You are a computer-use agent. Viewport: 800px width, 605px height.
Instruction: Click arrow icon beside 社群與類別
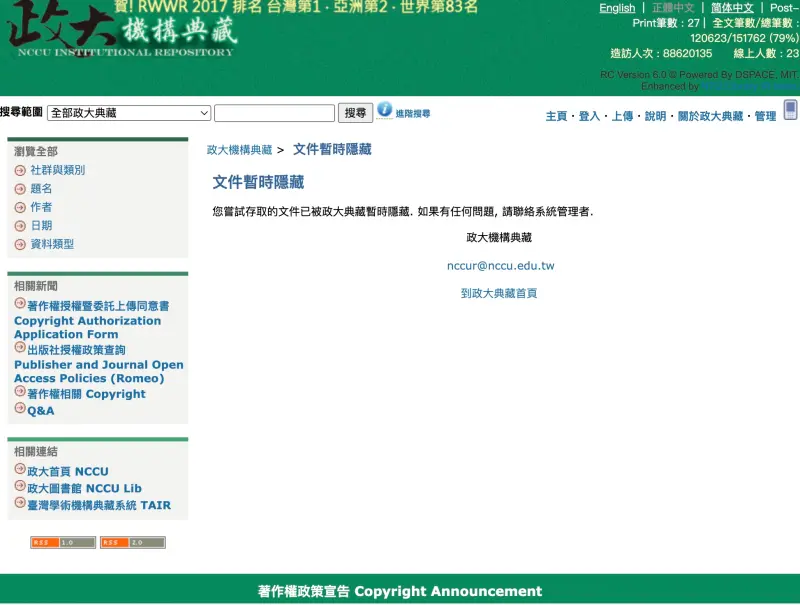point(20,171)
